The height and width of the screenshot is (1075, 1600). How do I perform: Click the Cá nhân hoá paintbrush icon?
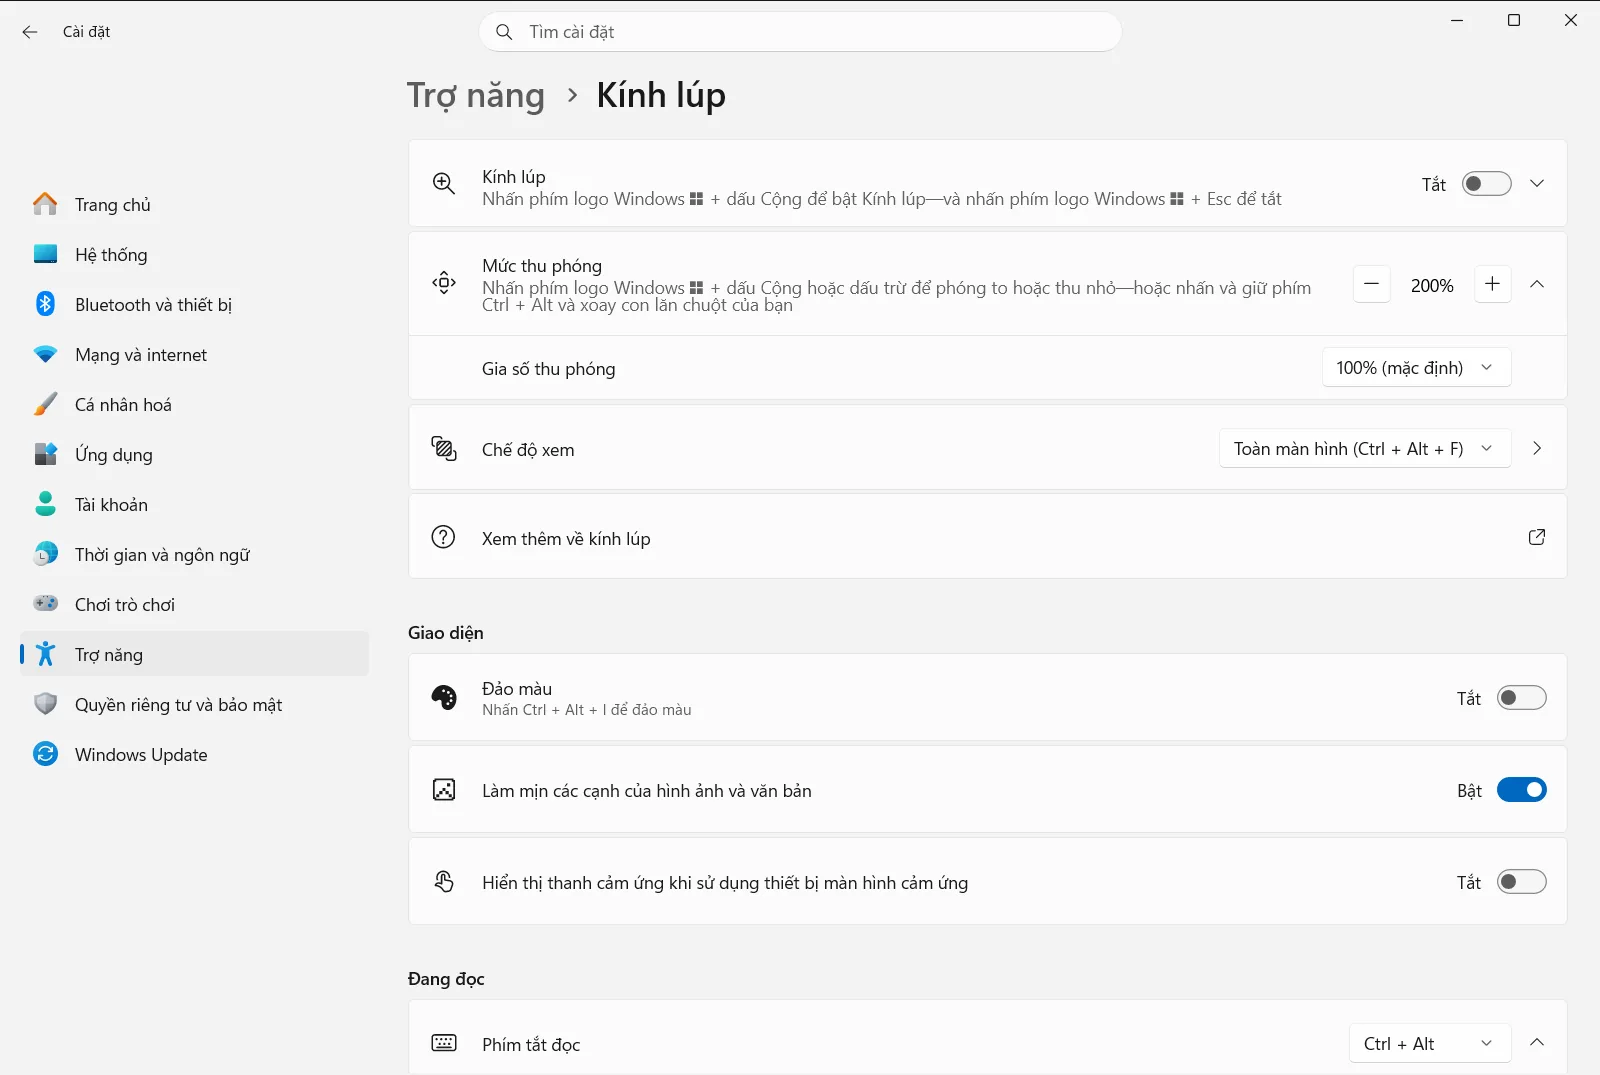45,404
